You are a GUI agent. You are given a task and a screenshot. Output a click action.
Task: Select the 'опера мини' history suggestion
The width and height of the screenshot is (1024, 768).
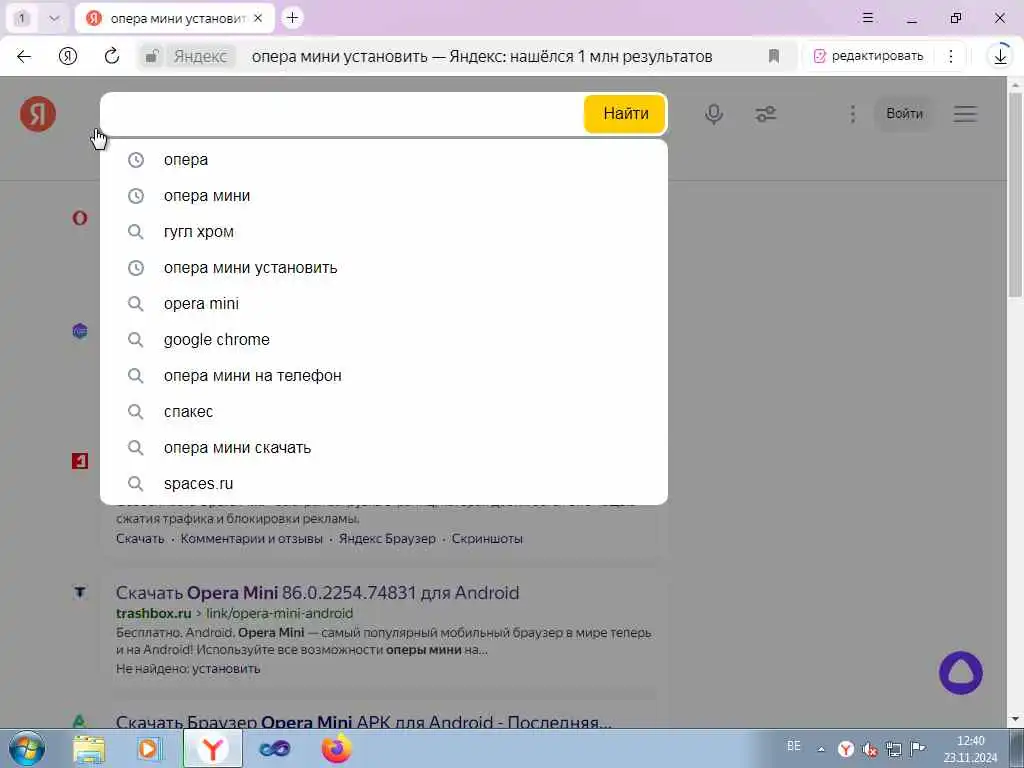(384, 195)
